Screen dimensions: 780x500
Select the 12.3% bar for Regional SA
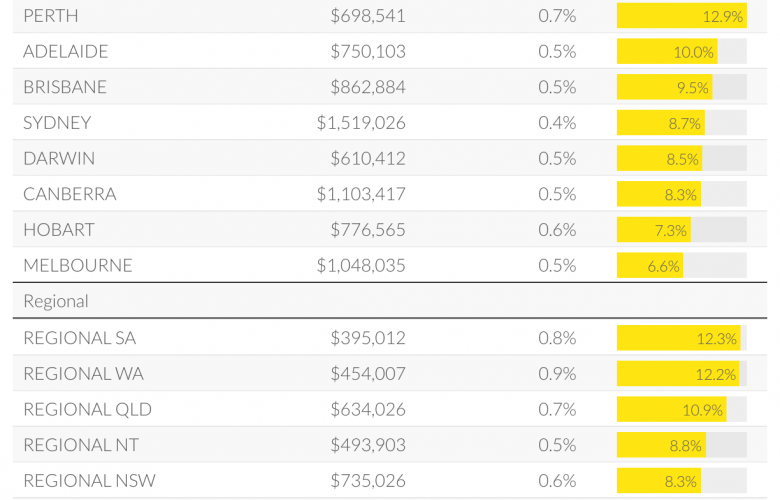click(x=679, y=338)
